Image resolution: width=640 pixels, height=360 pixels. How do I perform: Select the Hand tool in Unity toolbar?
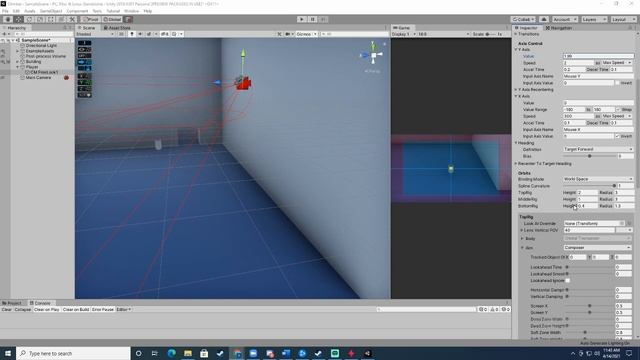coord(8,19)
